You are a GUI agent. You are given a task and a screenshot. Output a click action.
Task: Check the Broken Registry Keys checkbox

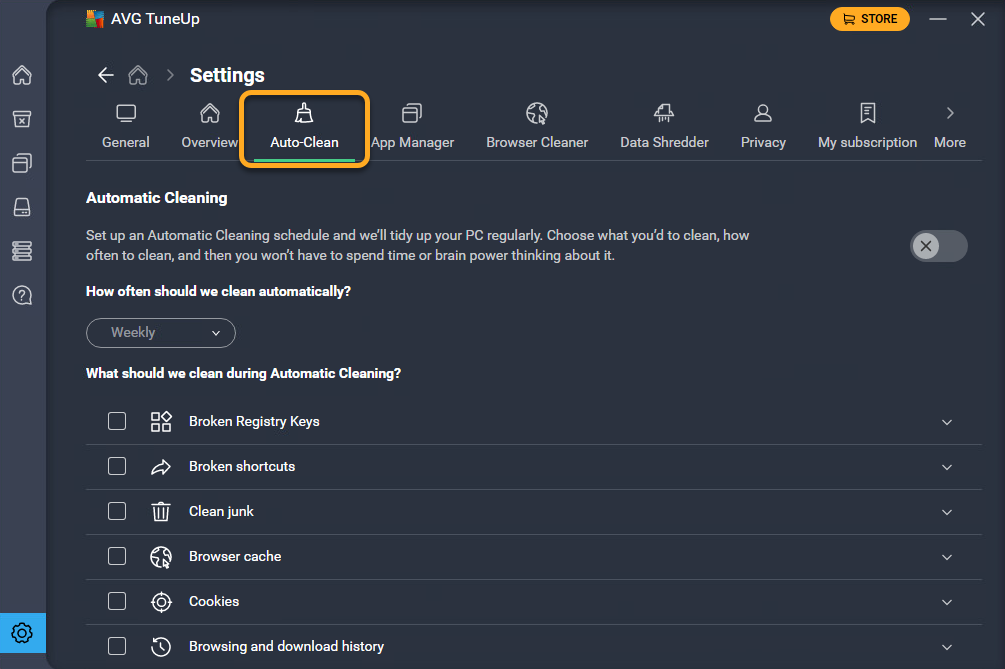click(117, 421)
